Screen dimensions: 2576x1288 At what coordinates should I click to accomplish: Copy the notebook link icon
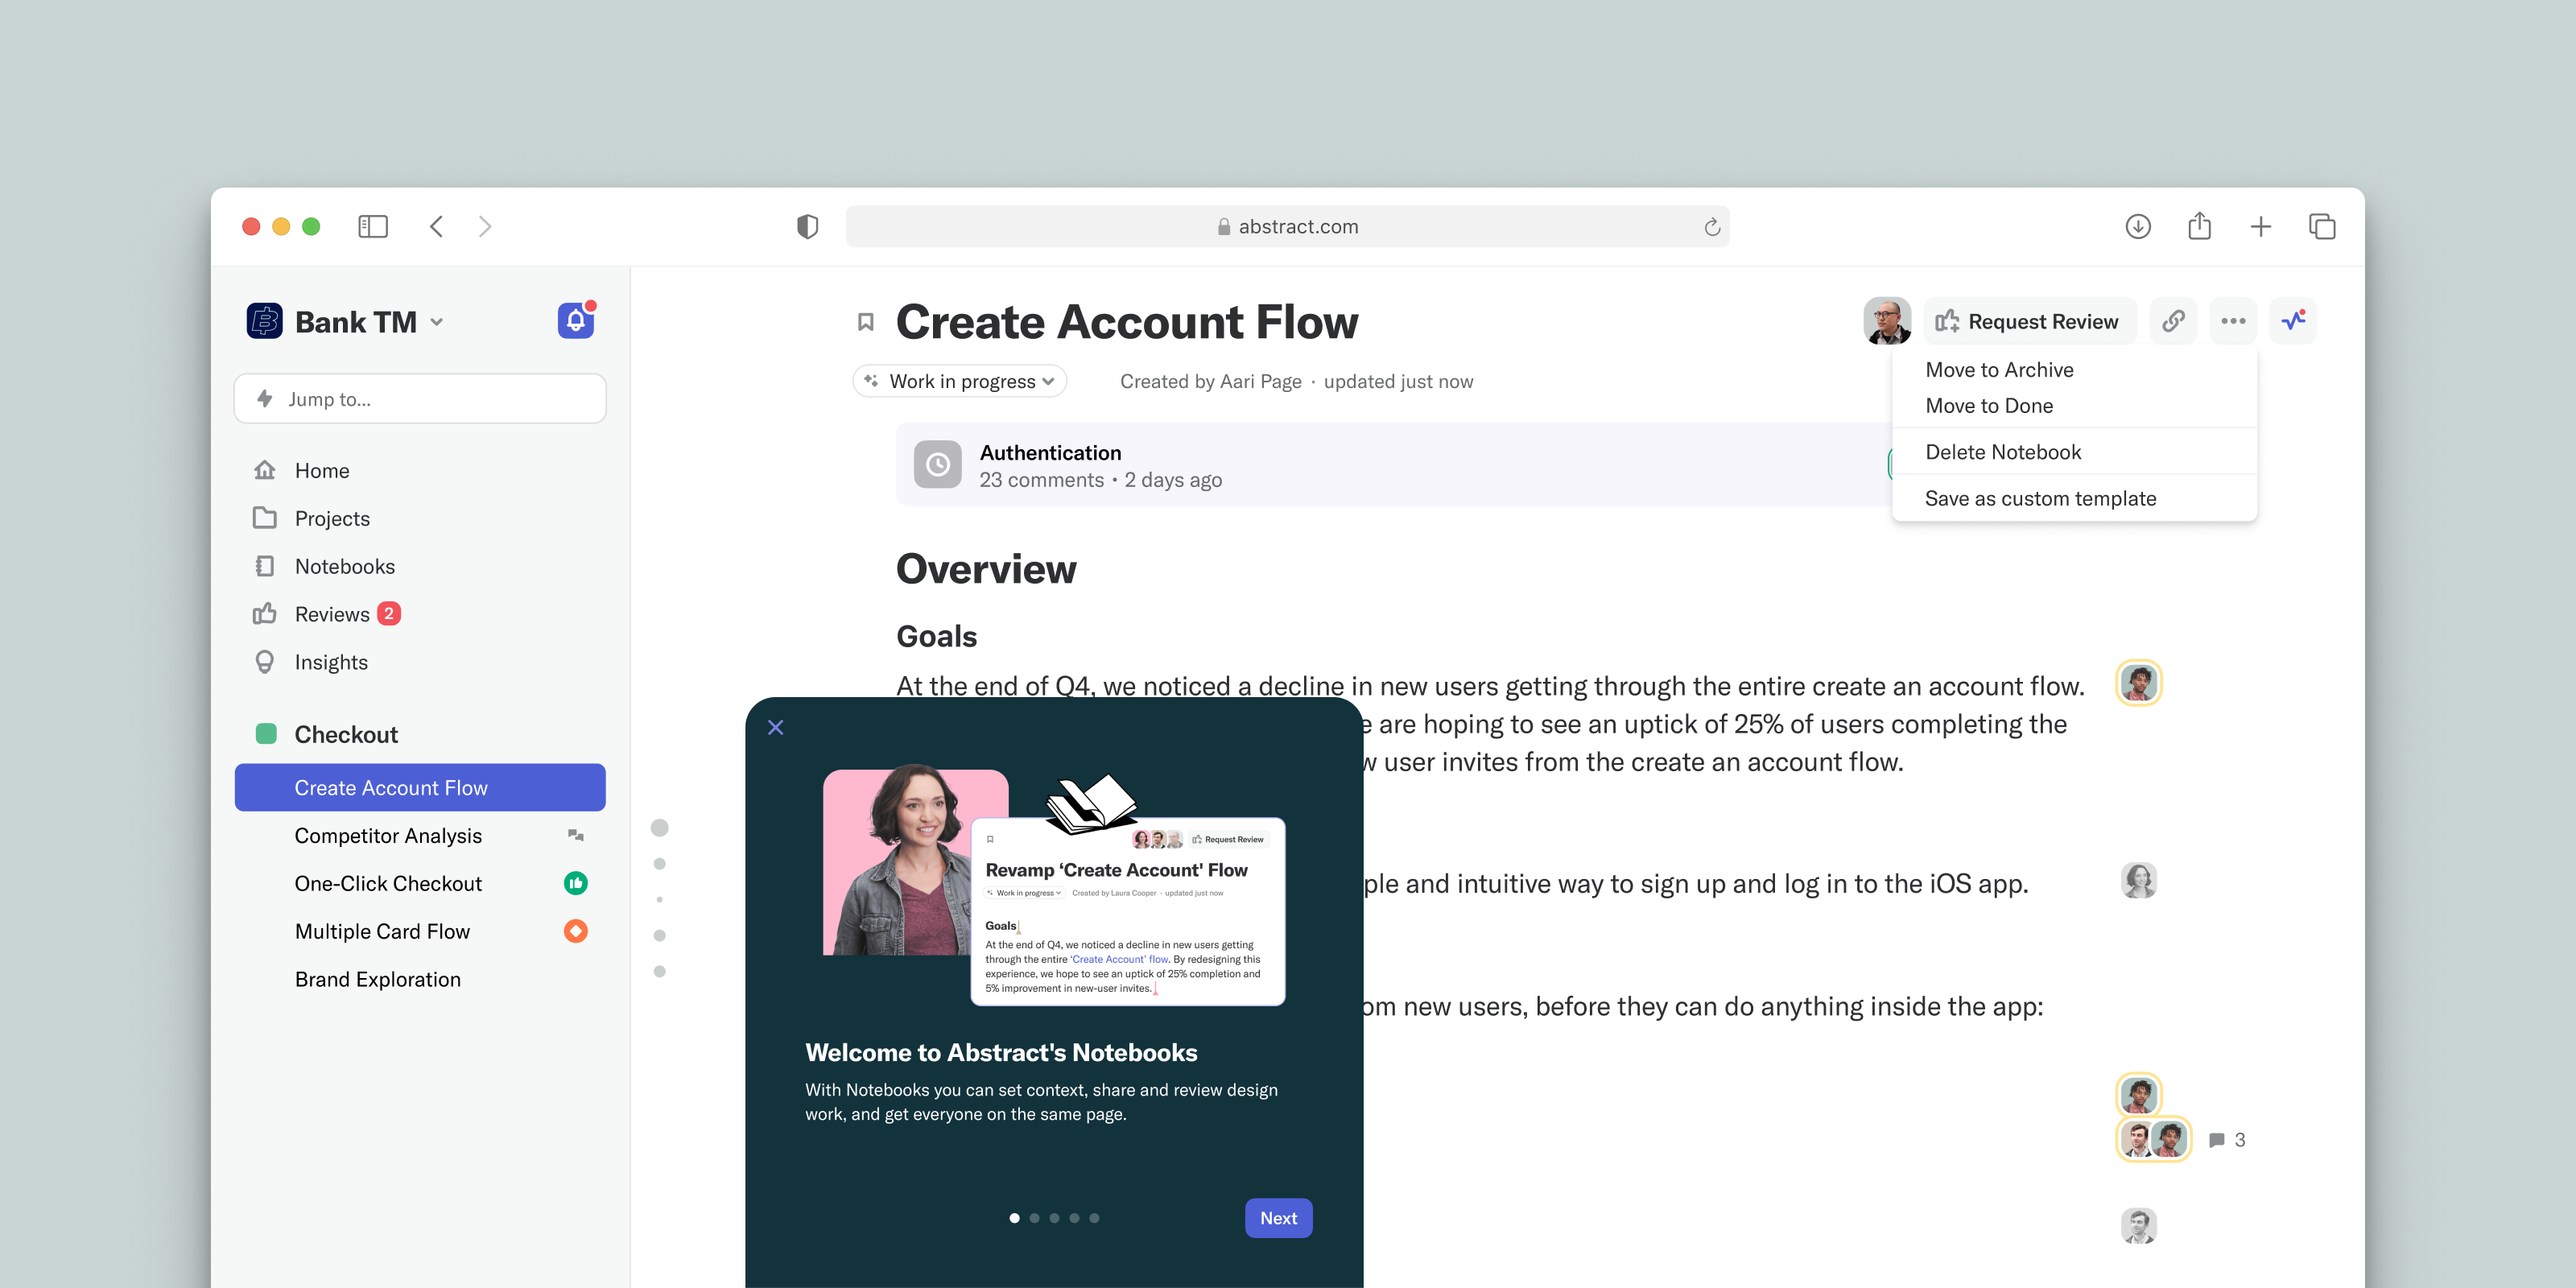click(x=2173, y=321)
